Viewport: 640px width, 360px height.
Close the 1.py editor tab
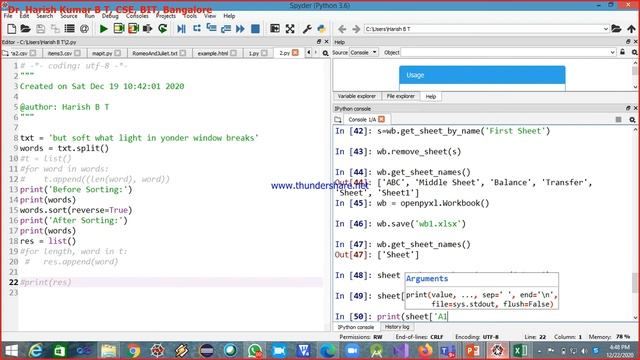click(264, 53)
